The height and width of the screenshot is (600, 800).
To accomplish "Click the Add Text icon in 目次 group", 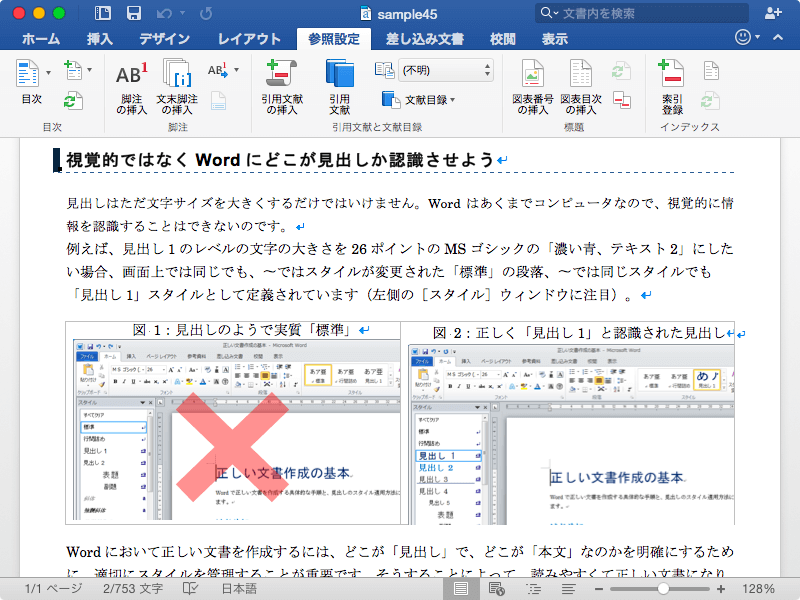I will coord(73,70).
